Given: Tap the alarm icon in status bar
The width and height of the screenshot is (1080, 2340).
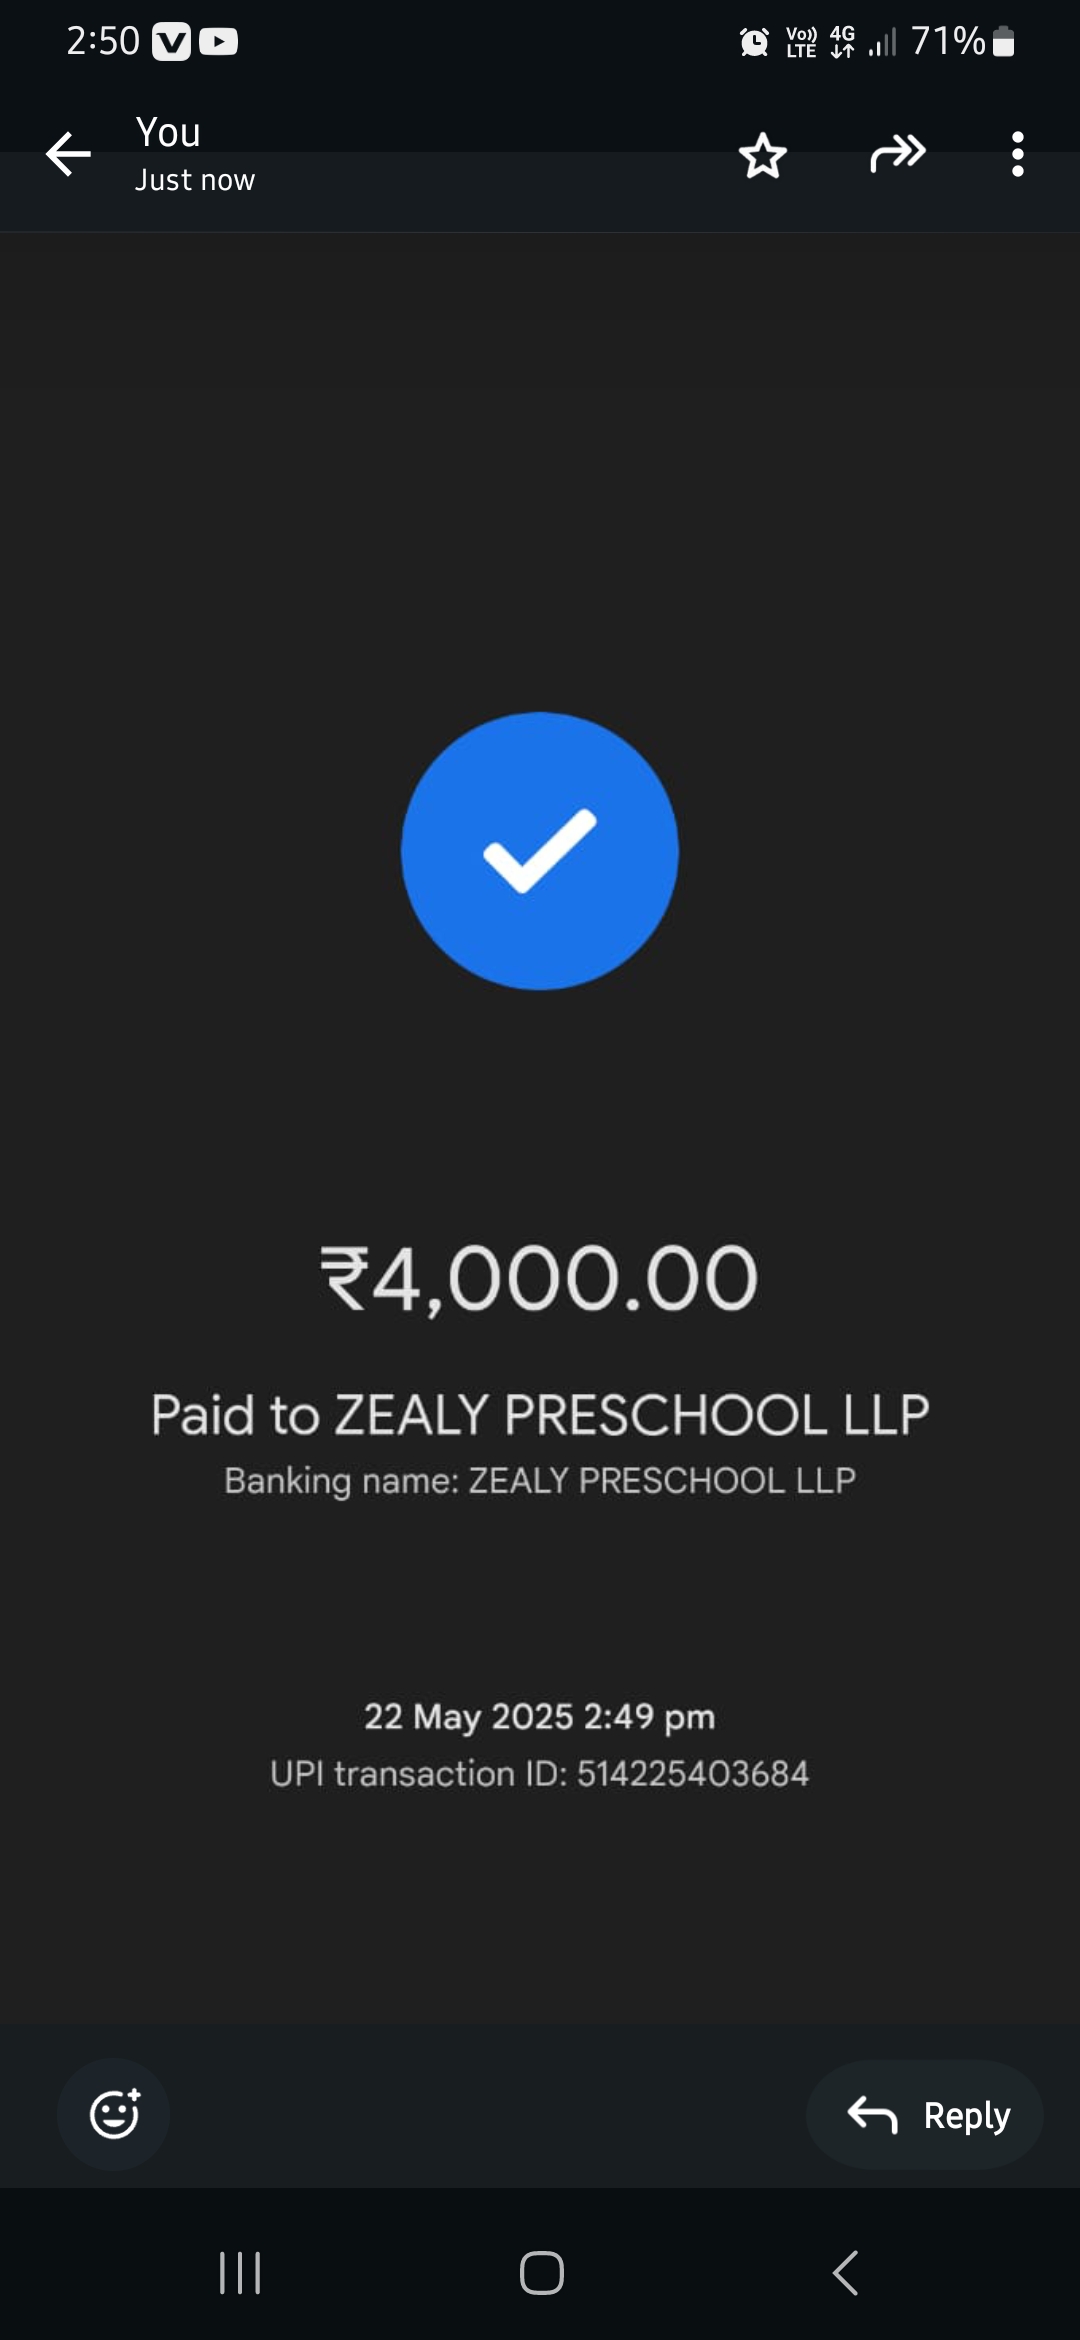Looking at the screenshot, I should 754,42.
